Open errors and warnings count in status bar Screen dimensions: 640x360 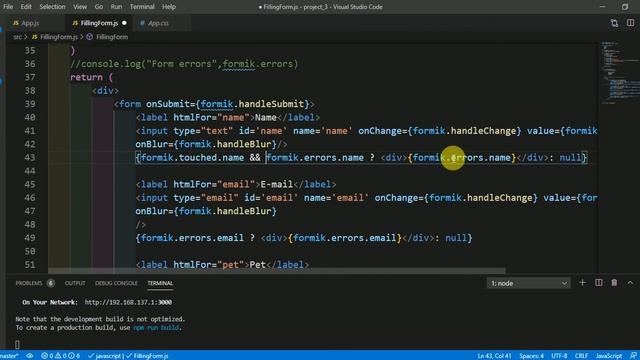click(x=60, y=356)
